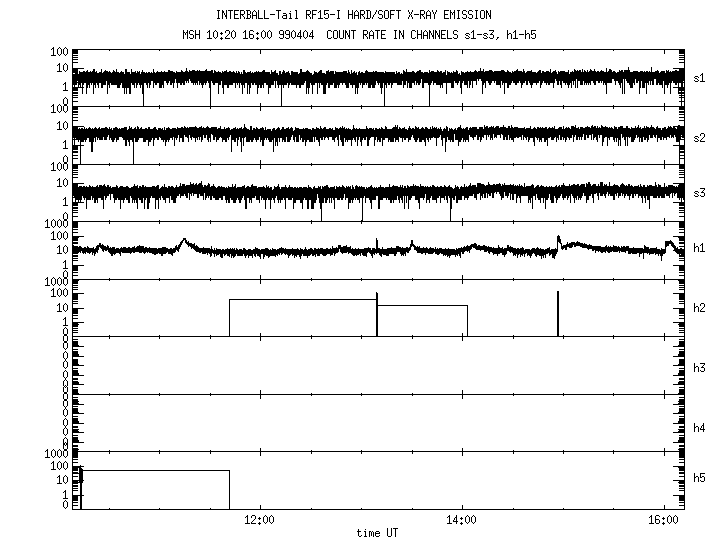Screen dimensions: 720x550
Task: Click the h3 channel label
Action: [699, 367]
